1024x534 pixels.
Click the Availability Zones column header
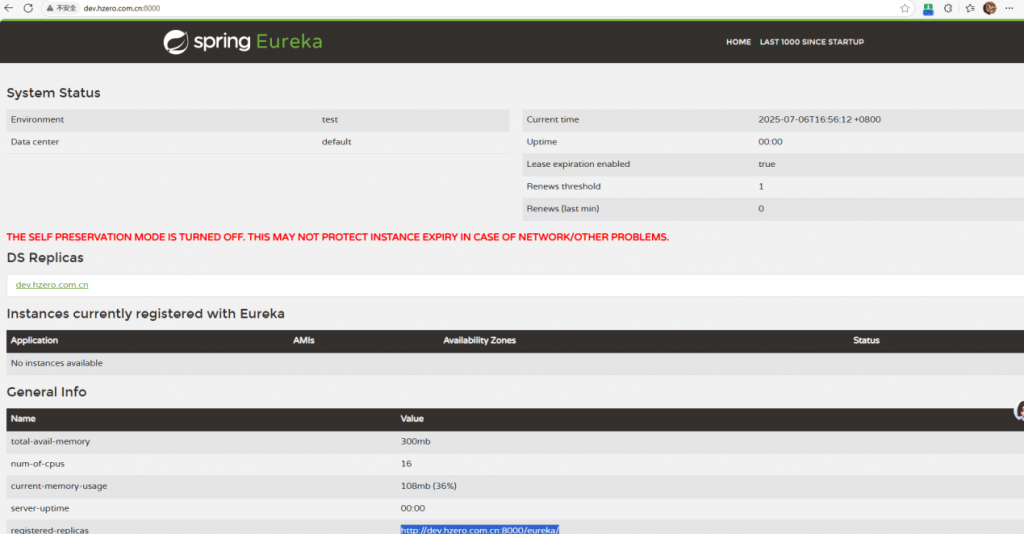point(479,341)
